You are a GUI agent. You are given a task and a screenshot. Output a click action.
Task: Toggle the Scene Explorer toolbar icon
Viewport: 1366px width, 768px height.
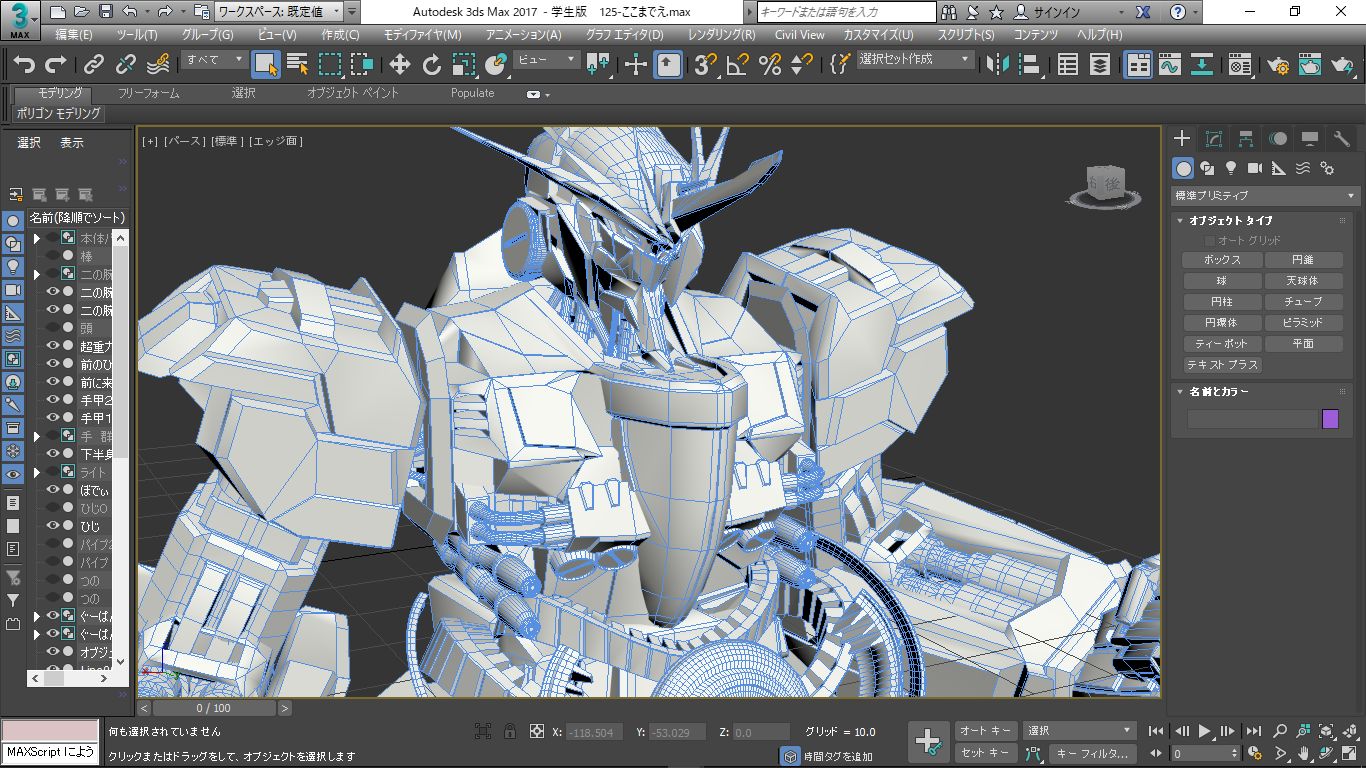pos(1068,65)
